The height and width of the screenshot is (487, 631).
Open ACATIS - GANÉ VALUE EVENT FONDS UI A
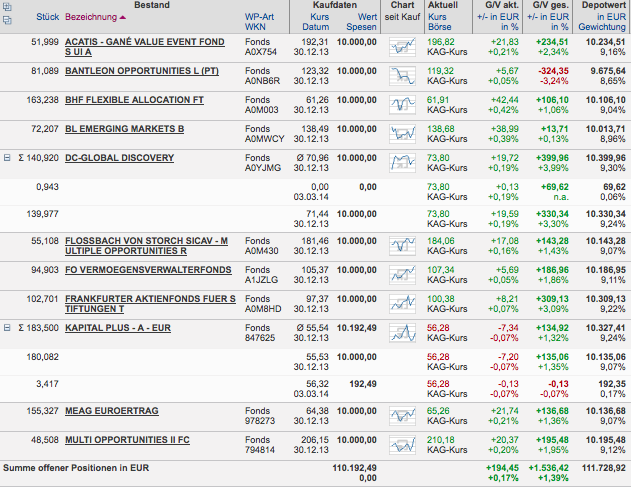coord(145,47)
